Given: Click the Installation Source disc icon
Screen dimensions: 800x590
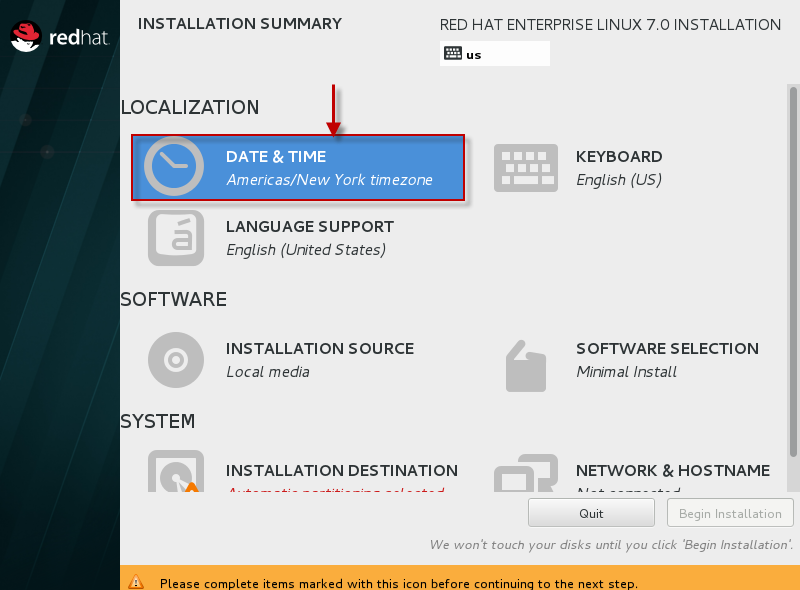Looking at the screenshot, I should (176, 360).
